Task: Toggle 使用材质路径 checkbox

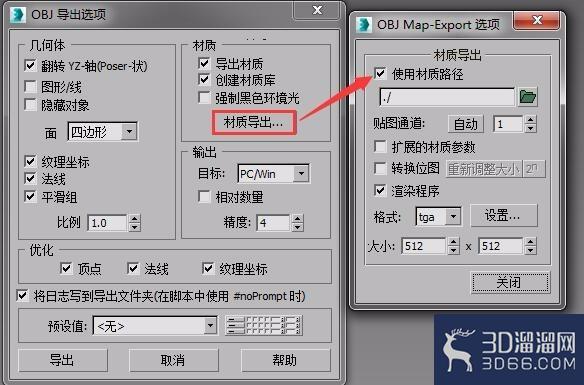Action: coord(380,73)
